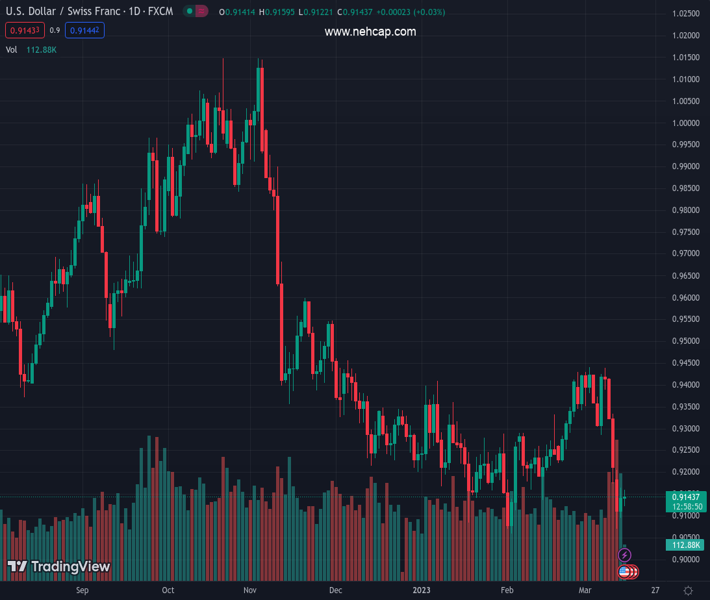Click the Vol indicator label
Screen dimensions: 710x600
pyautogui.click(x=12, y=49)
